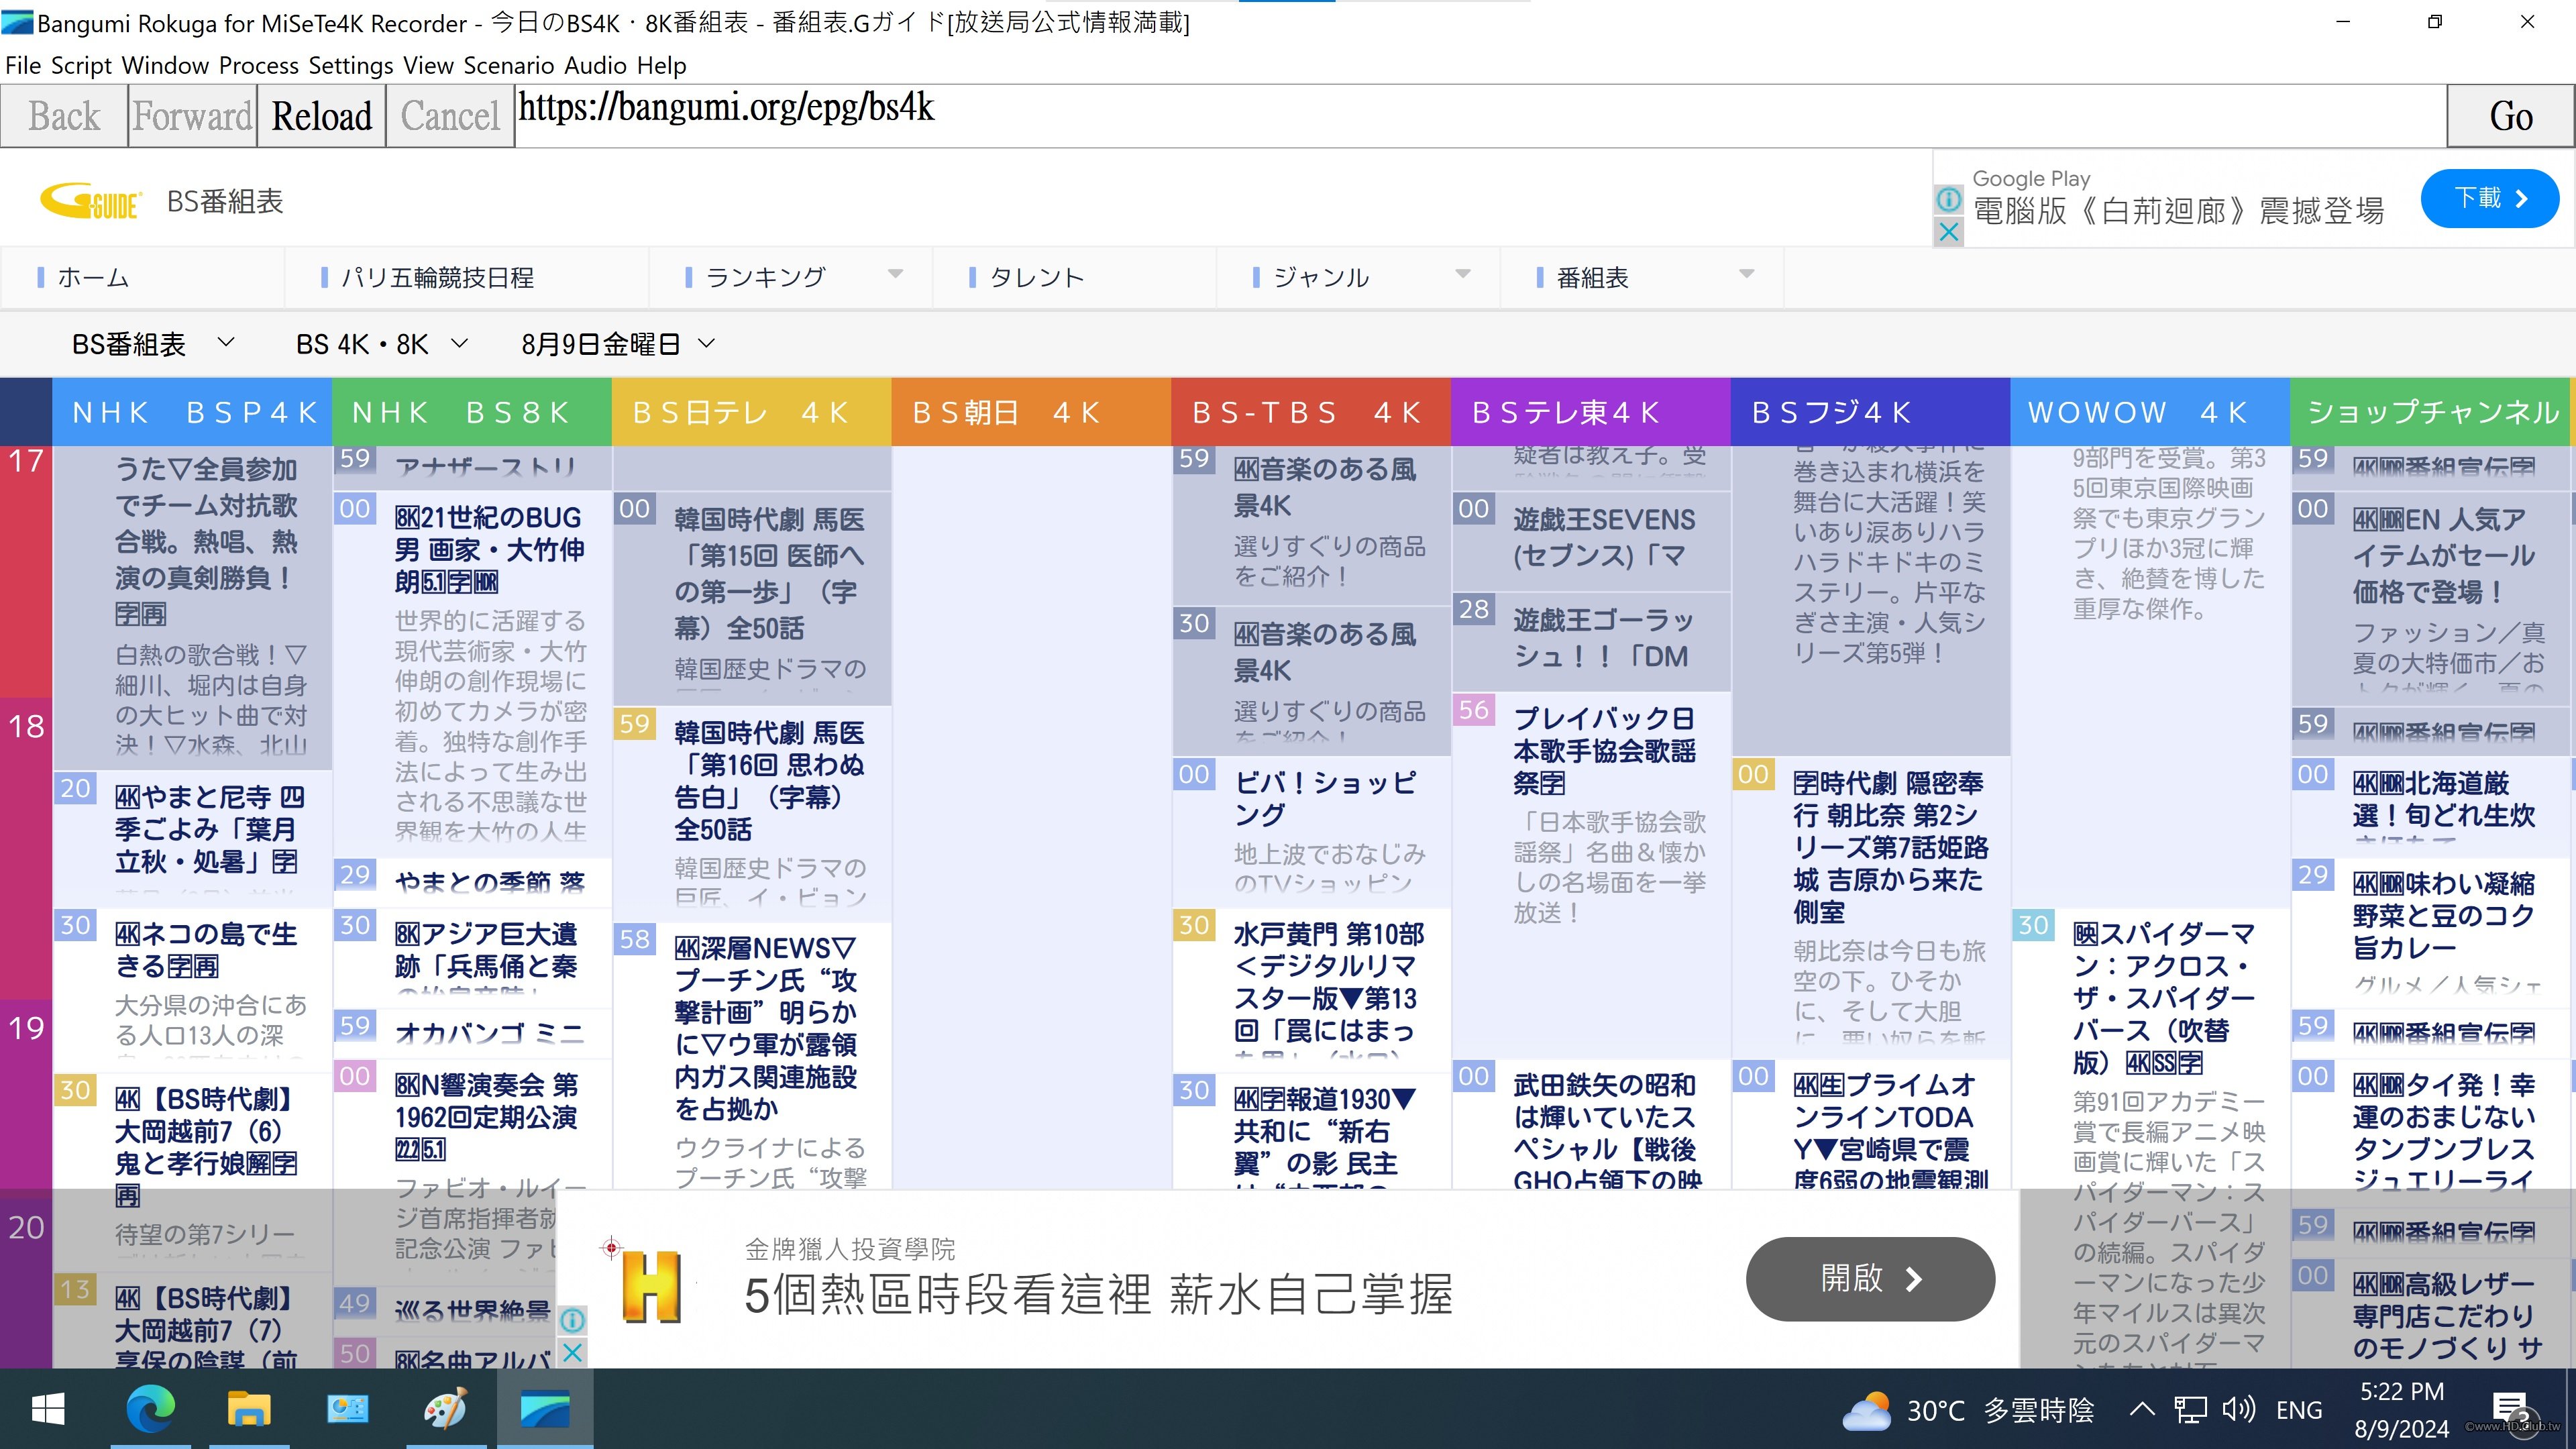
Task: Click the taskbar volume speaker icon
Action: click(2238, 1410)
